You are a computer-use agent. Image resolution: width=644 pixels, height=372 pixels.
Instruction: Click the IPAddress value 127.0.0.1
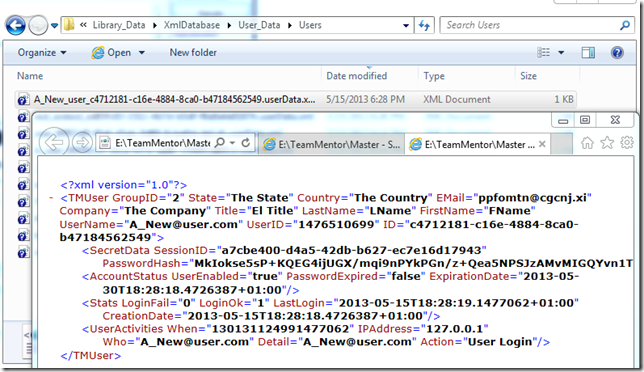[454, 329]
